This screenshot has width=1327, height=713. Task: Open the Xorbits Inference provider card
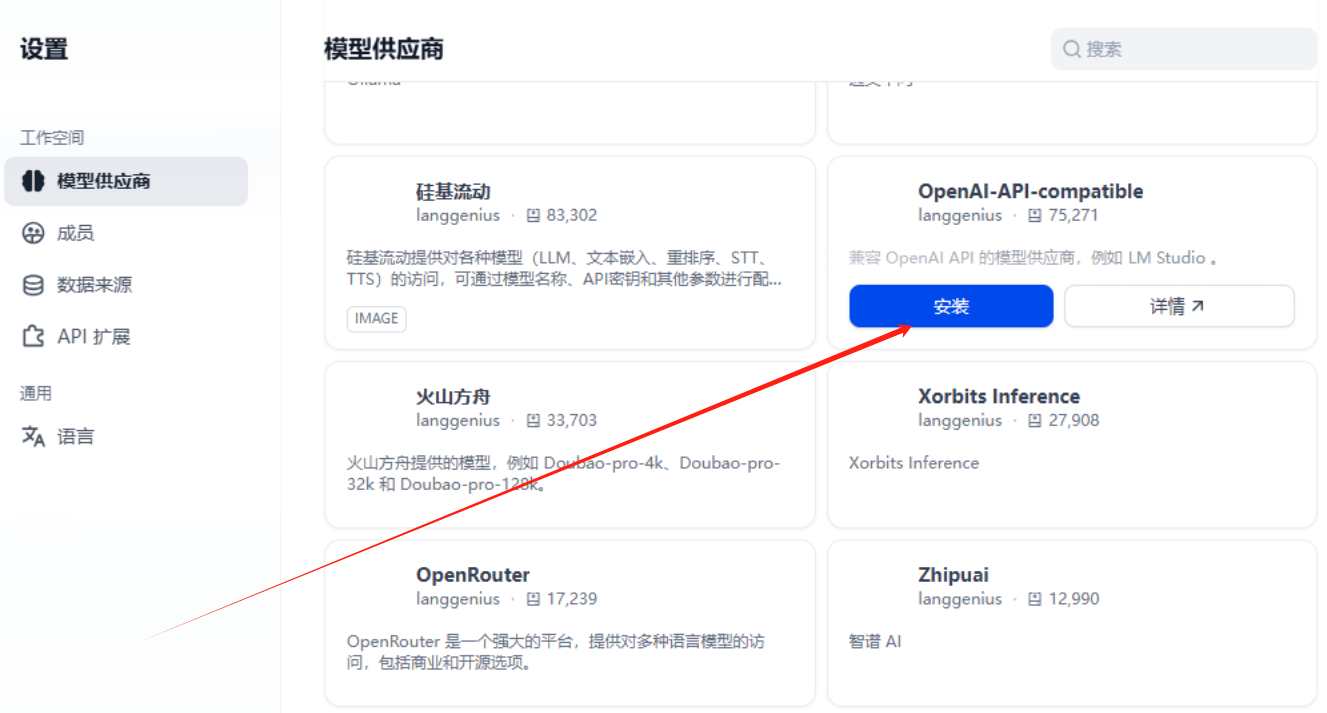click(1072, 444)
